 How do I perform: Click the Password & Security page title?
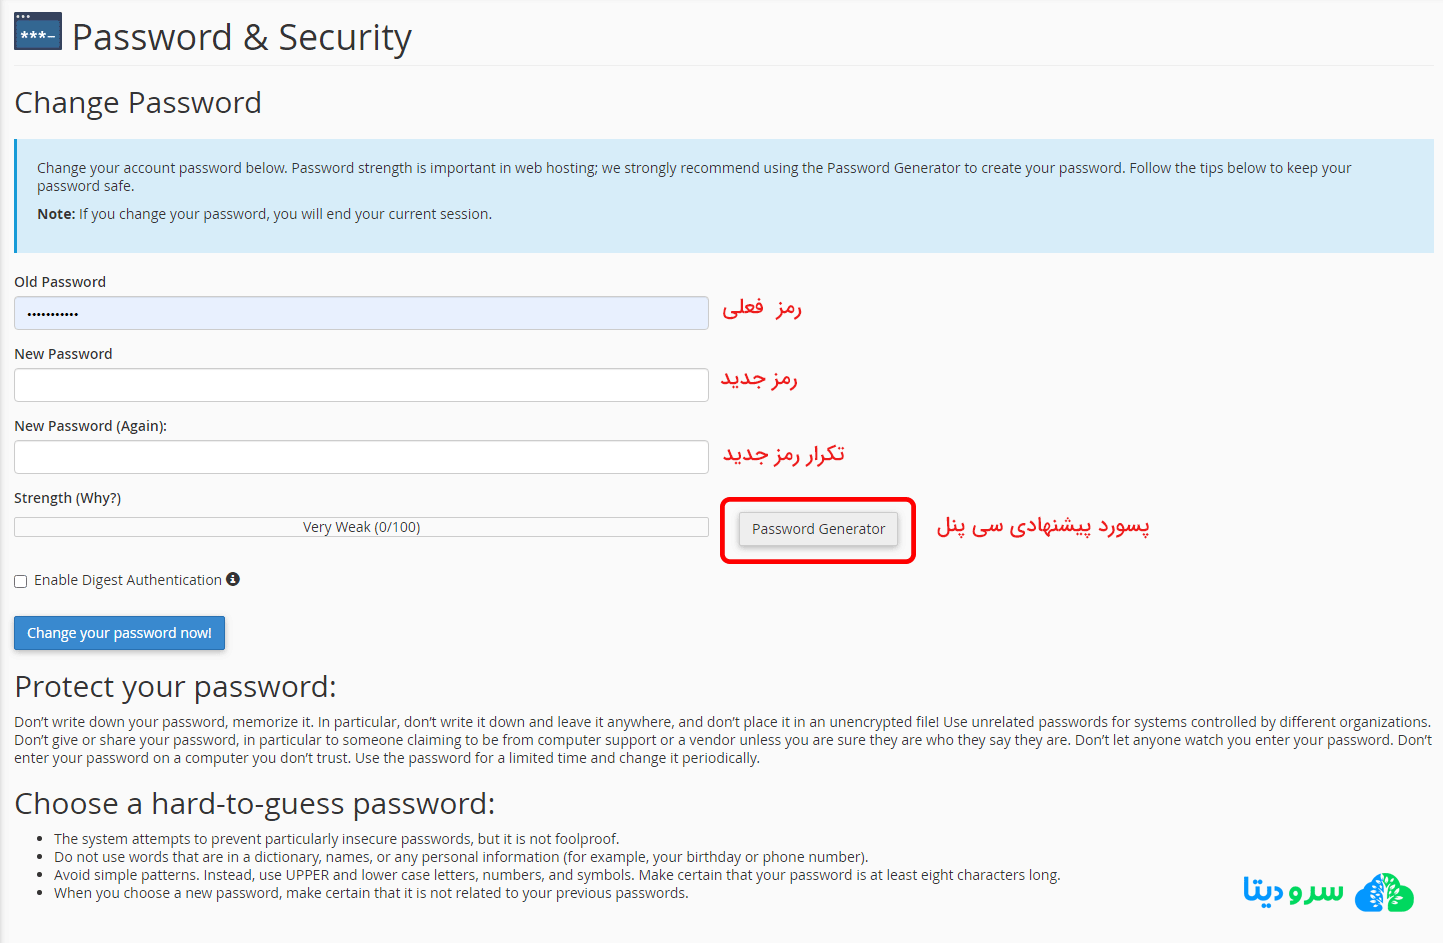241,37
